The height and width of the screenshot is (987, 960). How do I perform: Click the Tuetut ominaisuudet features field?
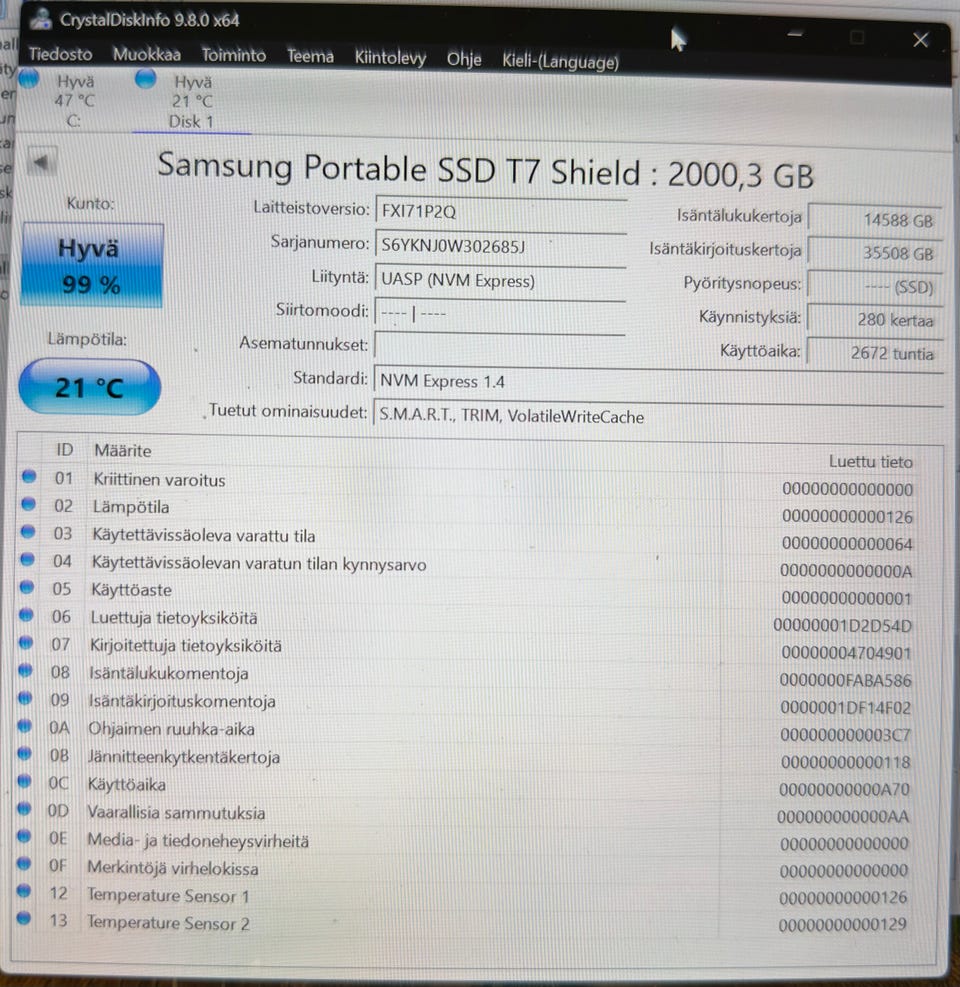coord(658,415)
